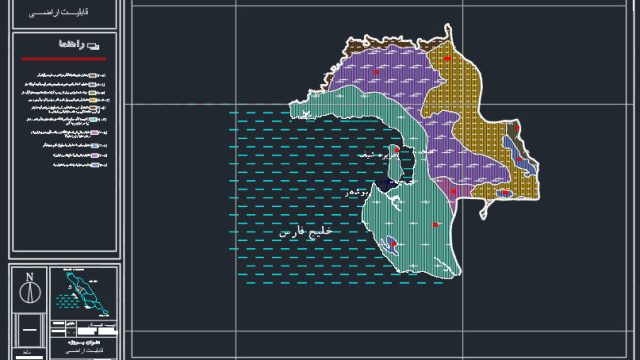
Task: Click the bottom-most legend color swatch
Action: coord(95,165)
